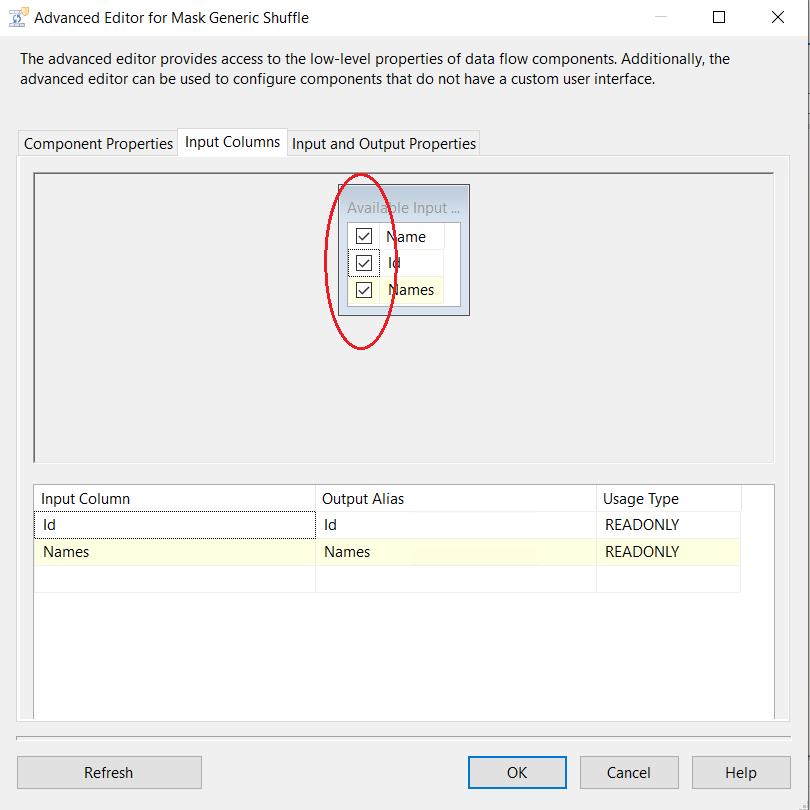The image size is (810, 810).
Task: Uncheck the Id input column checkbox
Action: pyautogui.click(x=364, y=263)
